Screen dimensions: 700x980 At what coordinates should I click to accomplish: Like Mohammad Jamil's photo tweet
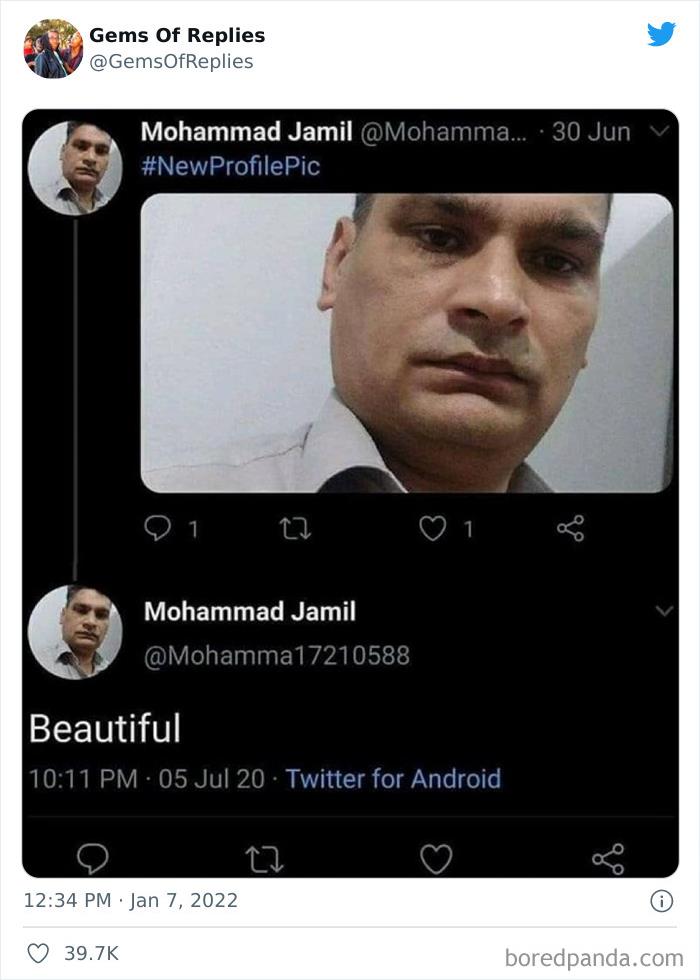[x=432, y=529]
